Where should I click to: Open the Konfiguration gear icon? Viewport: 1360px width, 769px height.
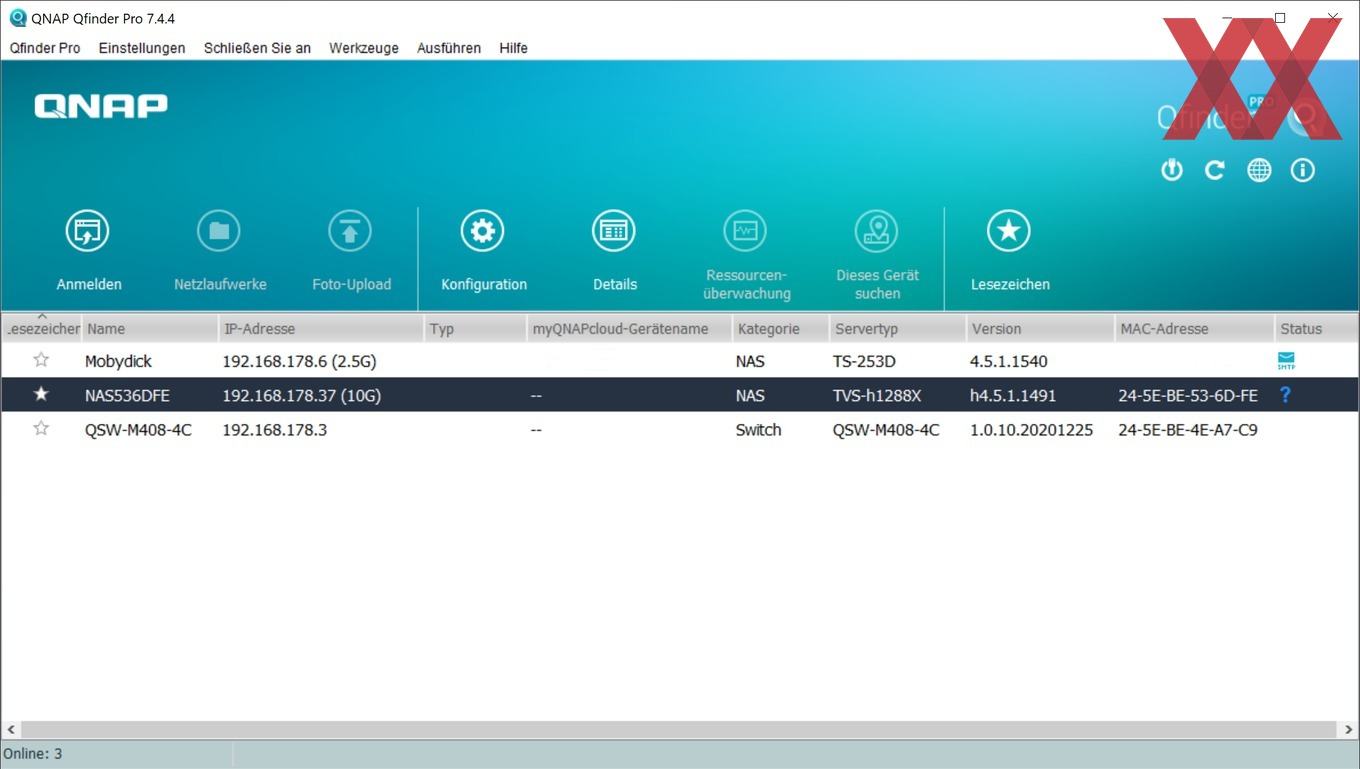pos(483,232)
